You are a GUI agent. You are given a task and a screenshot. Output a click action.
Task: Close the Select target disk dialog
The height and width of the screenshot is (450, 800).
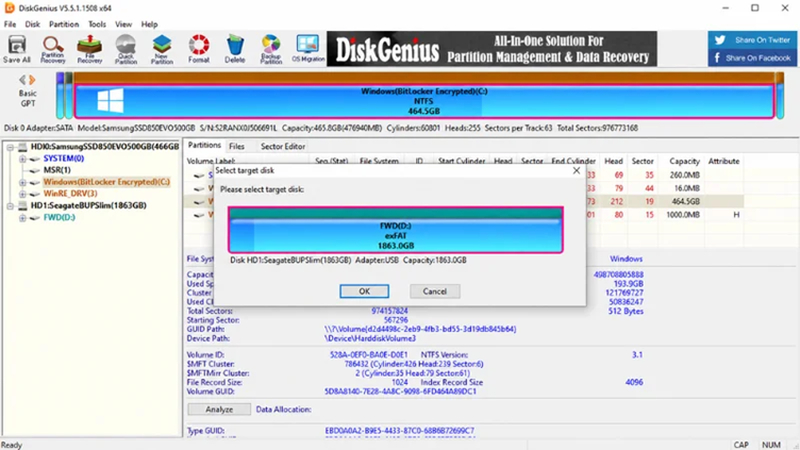[576, 170]
